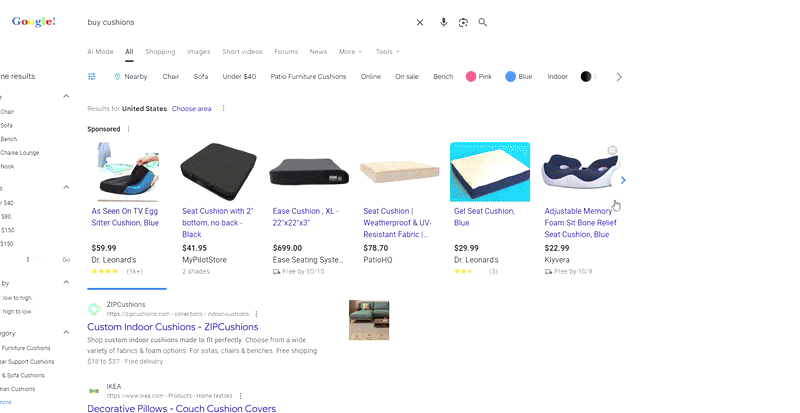The image size is (800, 413).
Task: Filter results by the Blue color chip
Action: tap(519, 77)
